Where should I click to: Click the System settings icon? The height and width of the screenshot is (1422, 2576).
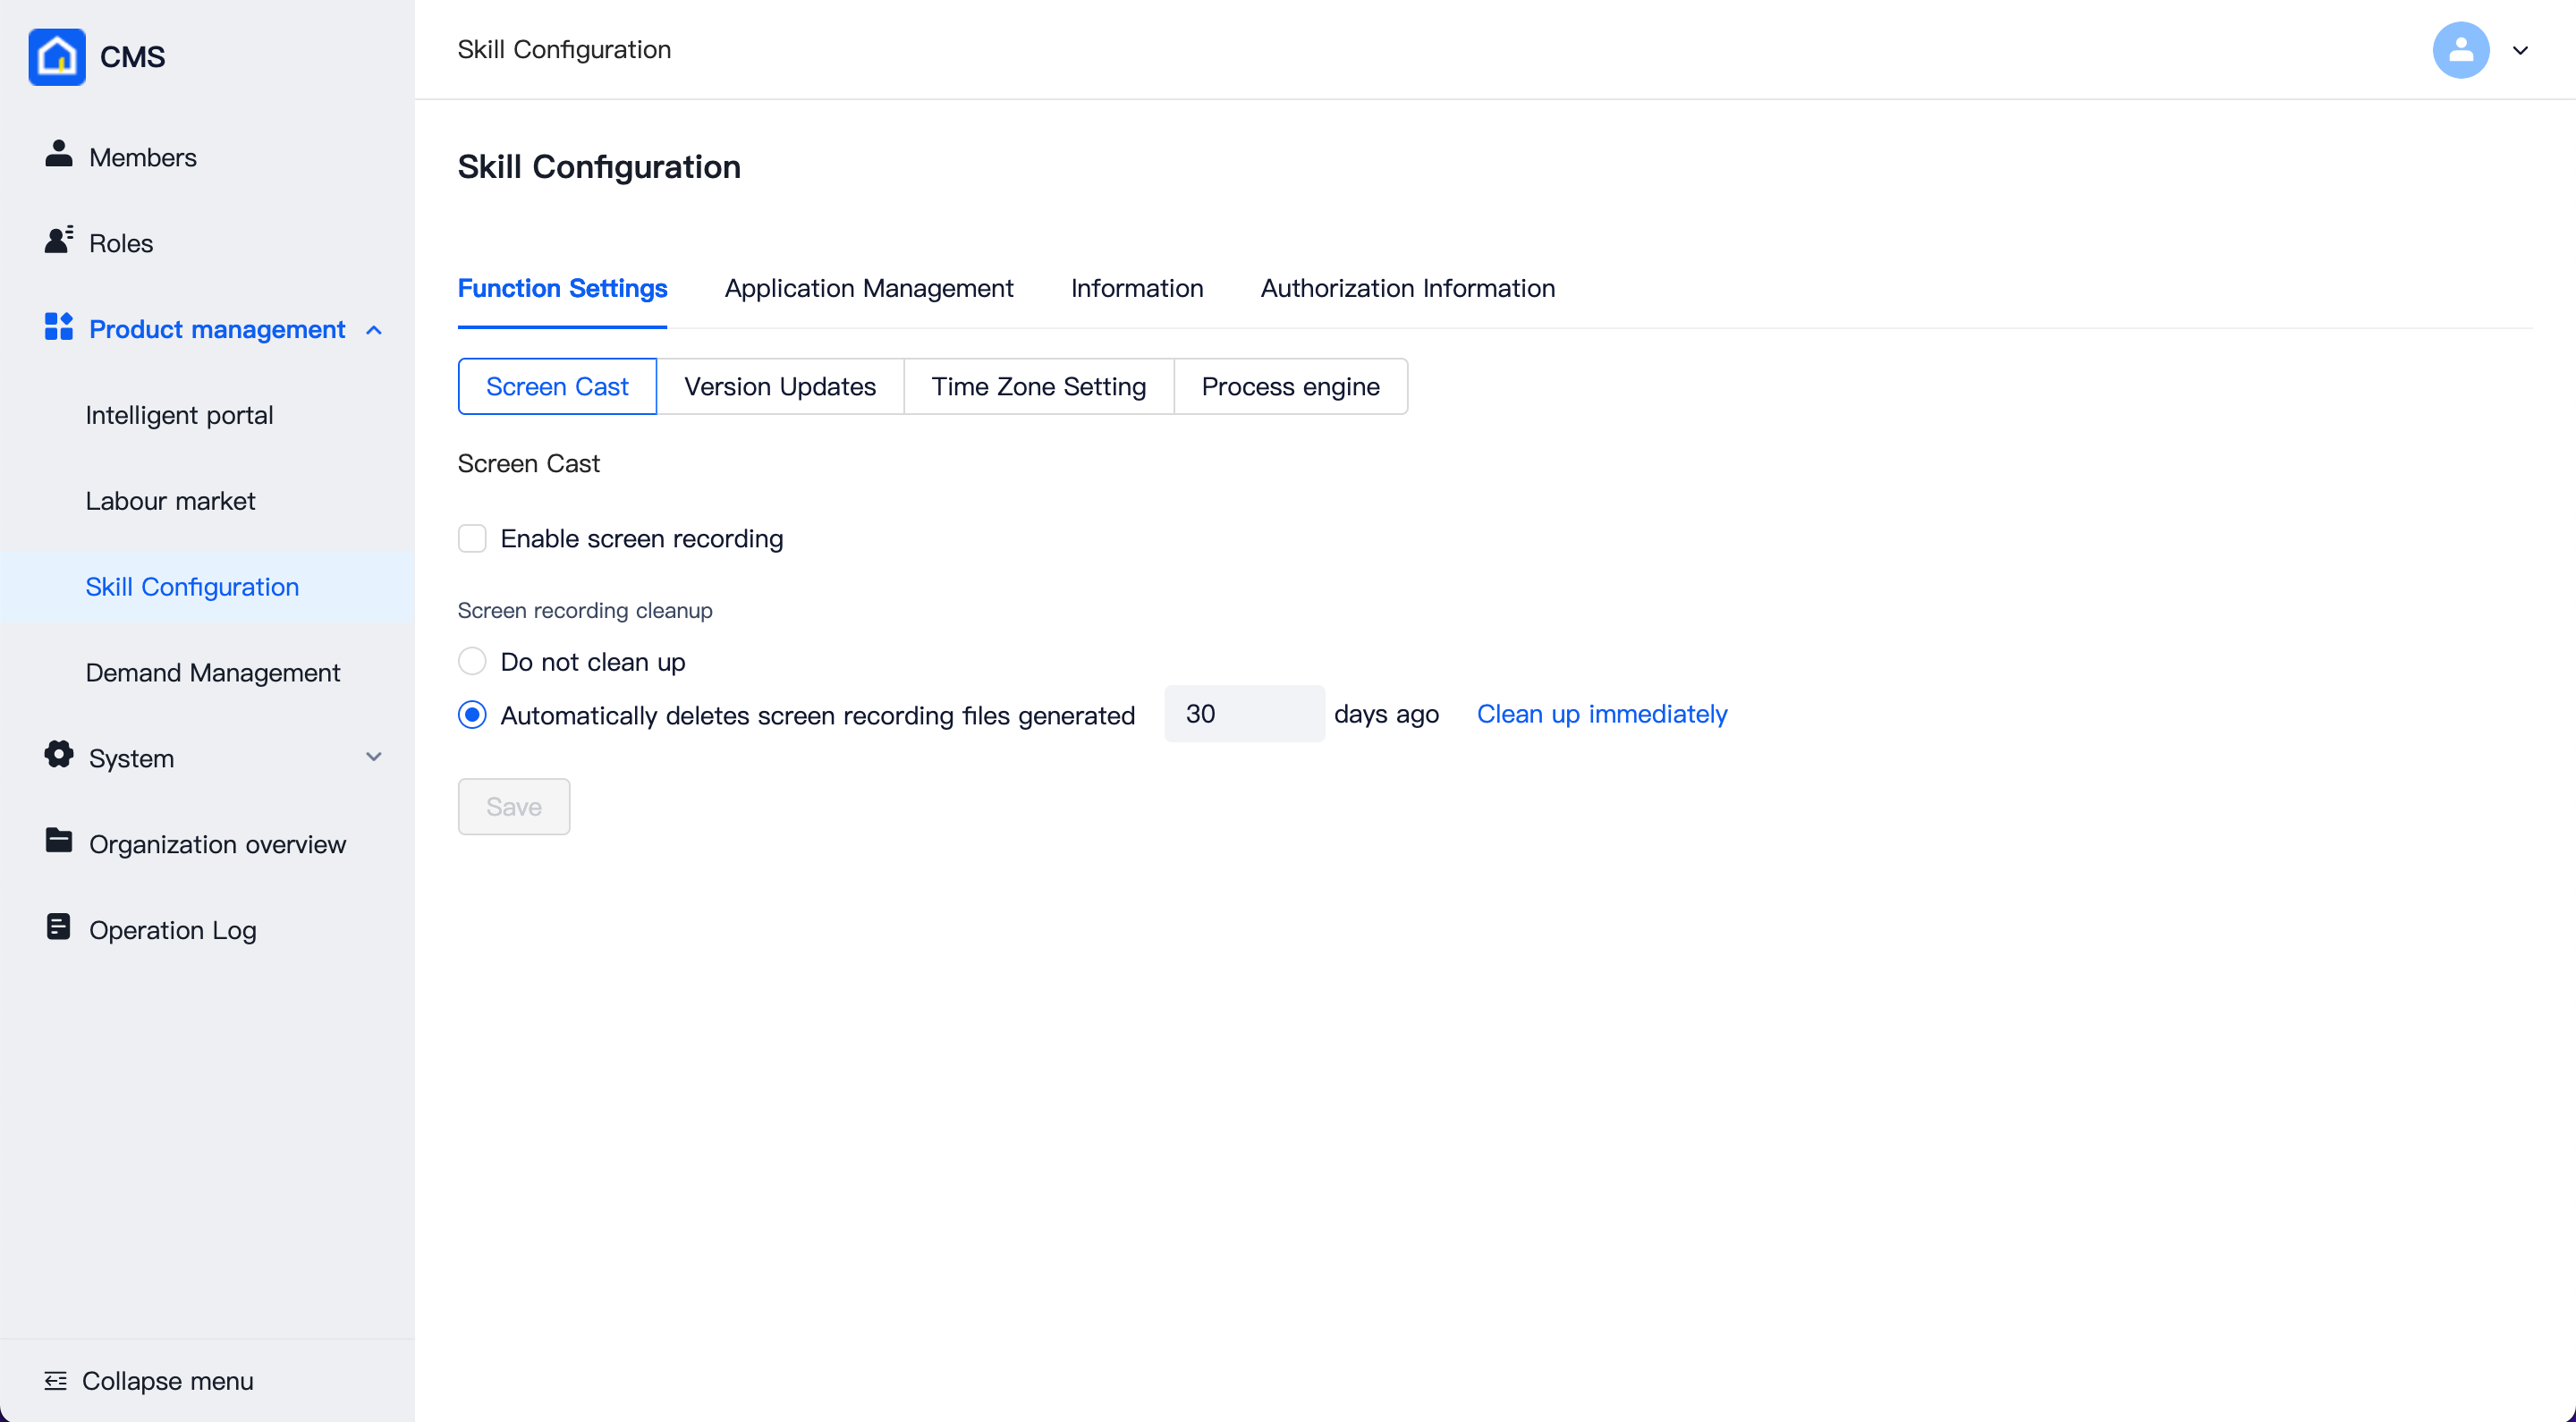tap(60, 757)
